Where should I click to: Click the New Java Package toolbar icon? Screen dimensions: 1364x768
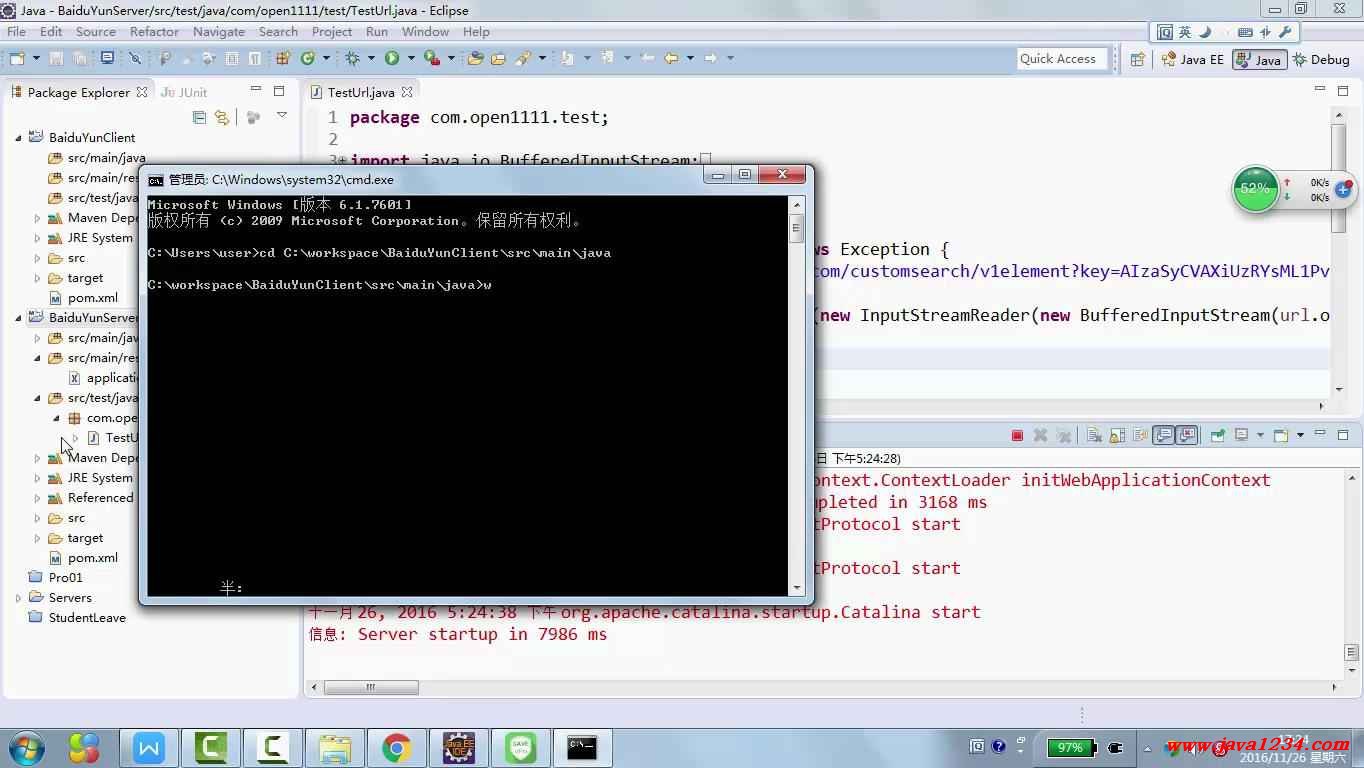coord(283,58)
